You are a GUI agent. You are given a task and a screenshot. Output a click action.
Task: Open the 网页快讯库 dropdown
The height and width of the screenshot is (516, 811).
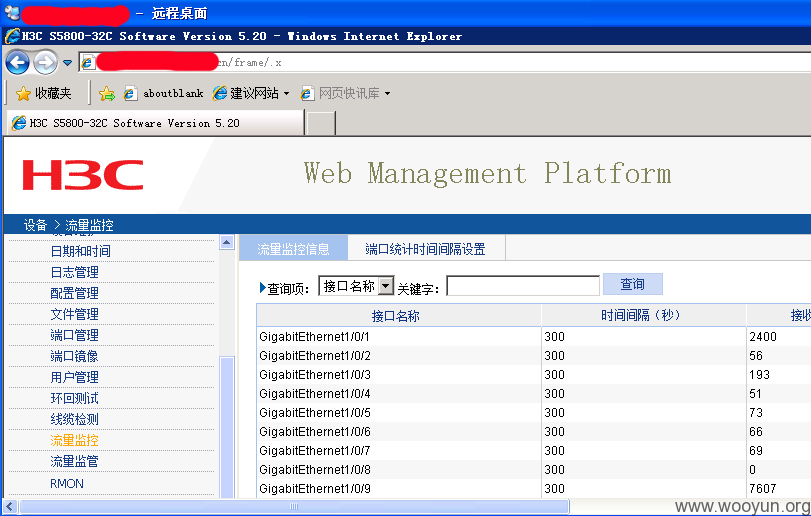pos(346,93)
